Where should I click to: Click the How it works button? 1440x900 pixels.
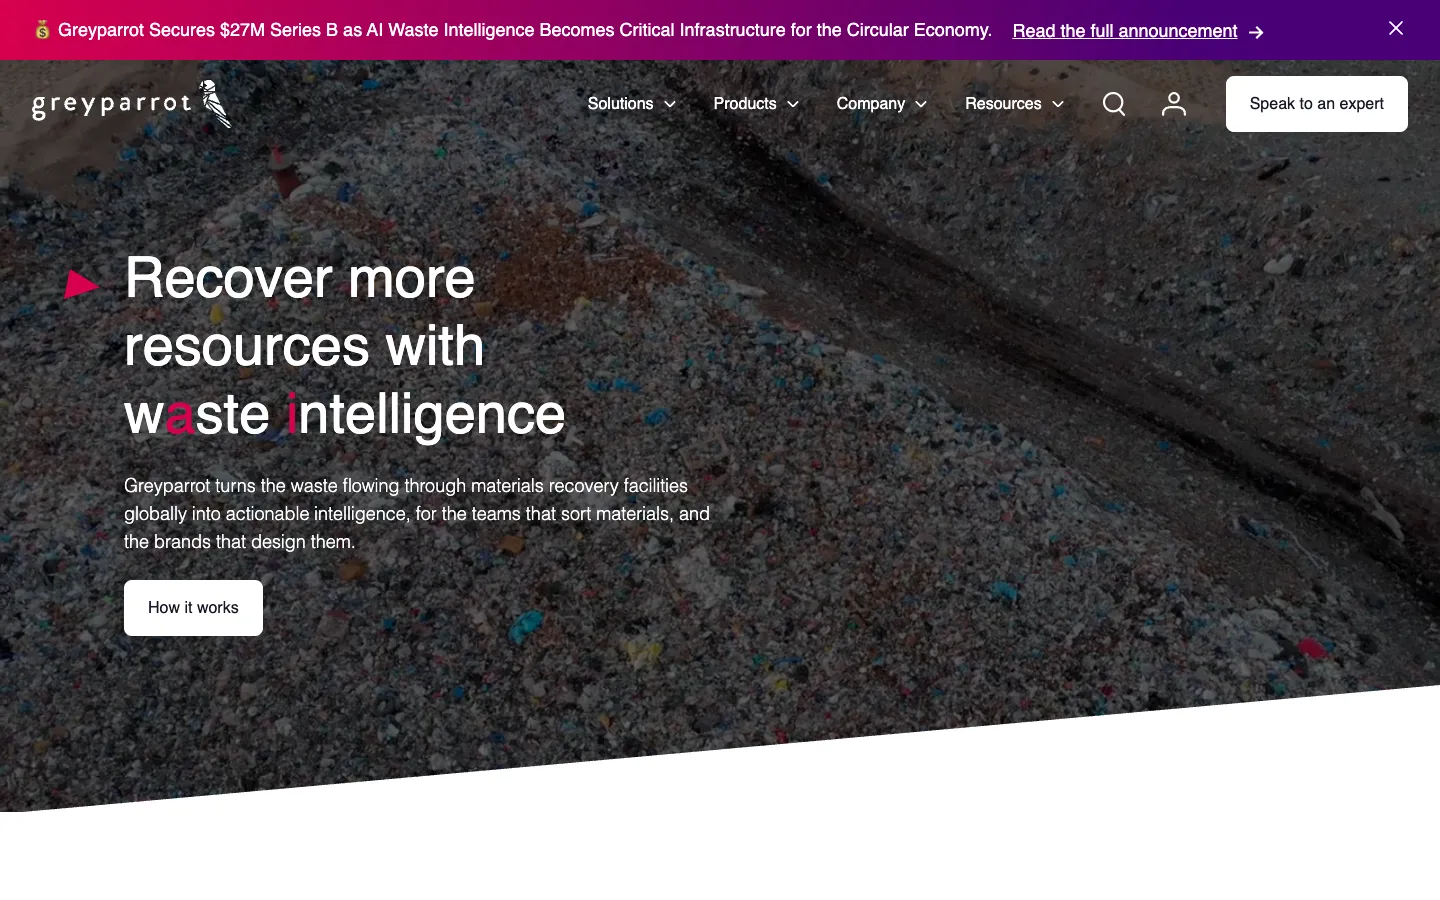(193, 608)
